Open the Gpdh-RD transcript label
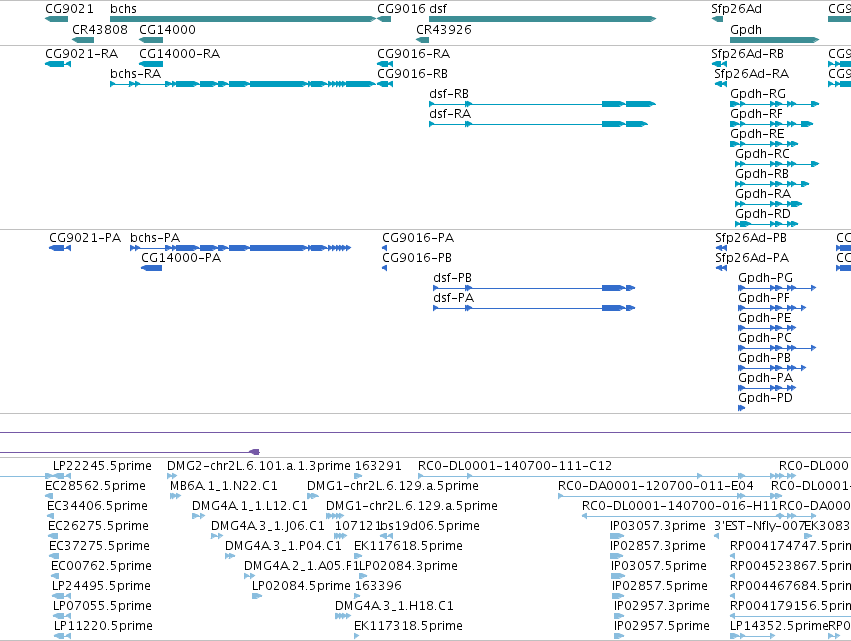851x641 pixels. pyautogui.click(x=763, y=214)
